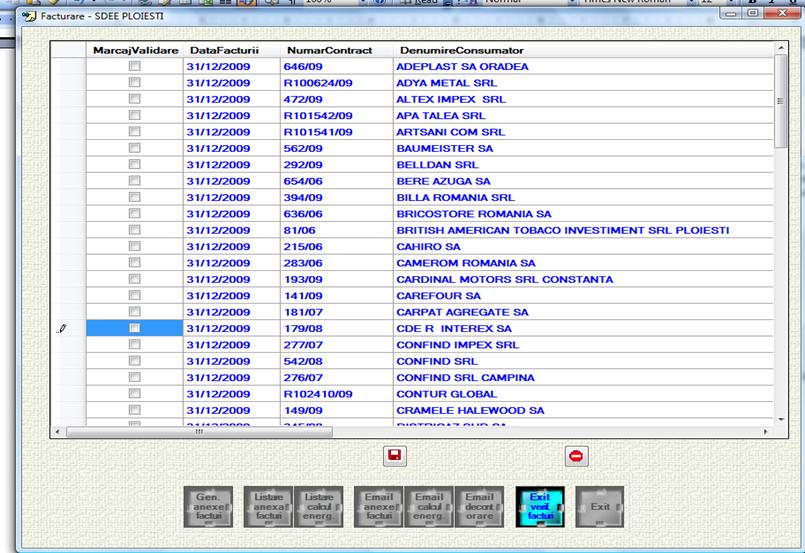Image resolution: width=805 pixels, height=553 pixels.
Task: Select contract number R102410/09
Action: (318, 394)
